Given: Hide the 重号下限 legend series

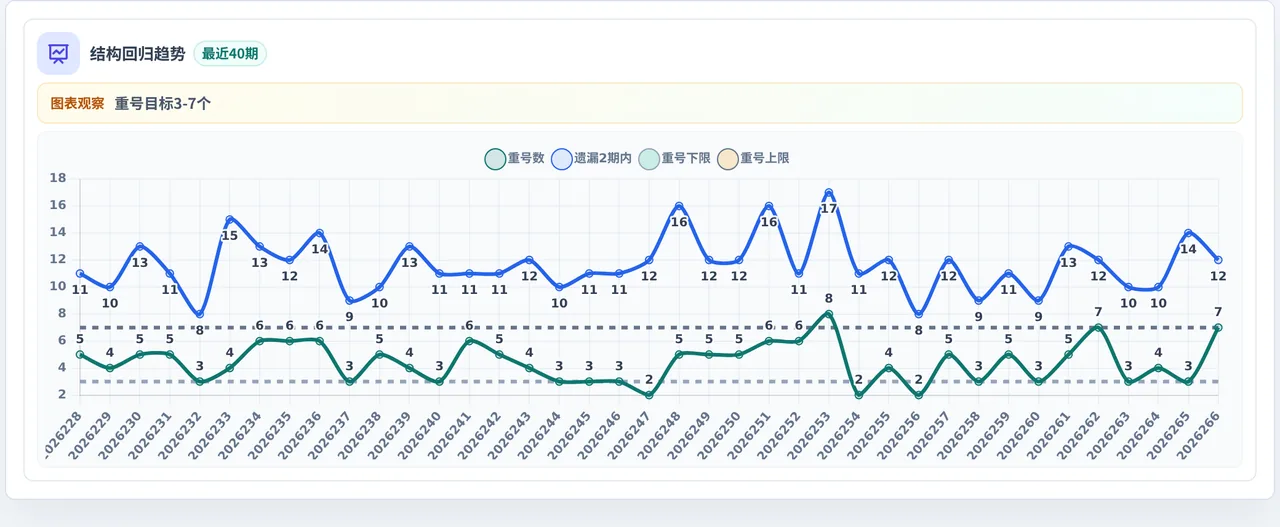Looking at the screenshot, I should [x=675, y=158].
